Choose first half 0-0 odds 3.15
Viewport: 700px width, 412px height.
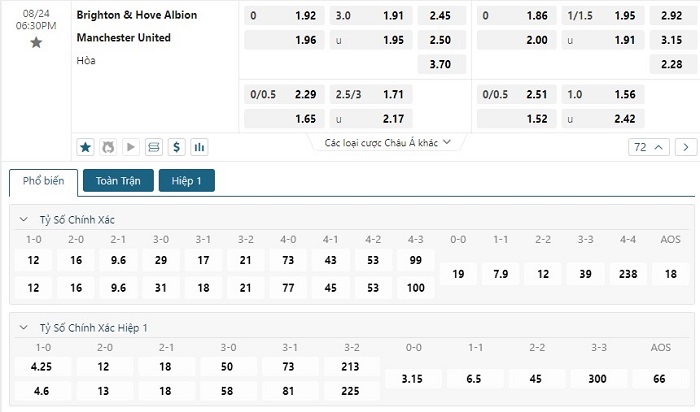415,380
